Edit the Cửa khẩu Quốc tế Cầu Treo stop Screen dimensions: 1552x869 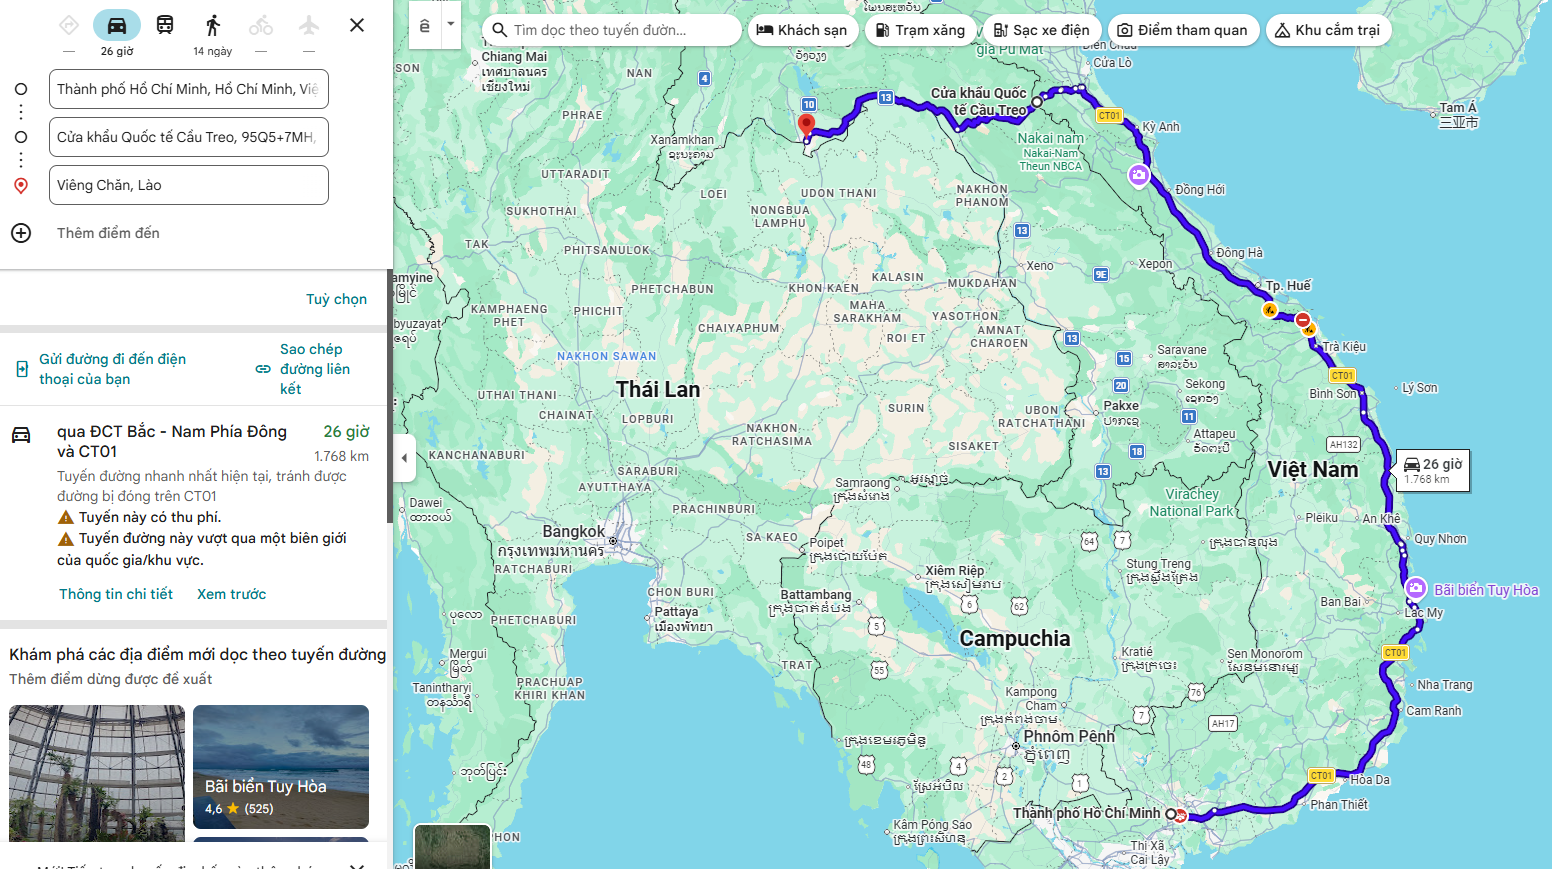click(x=189, y=137)
